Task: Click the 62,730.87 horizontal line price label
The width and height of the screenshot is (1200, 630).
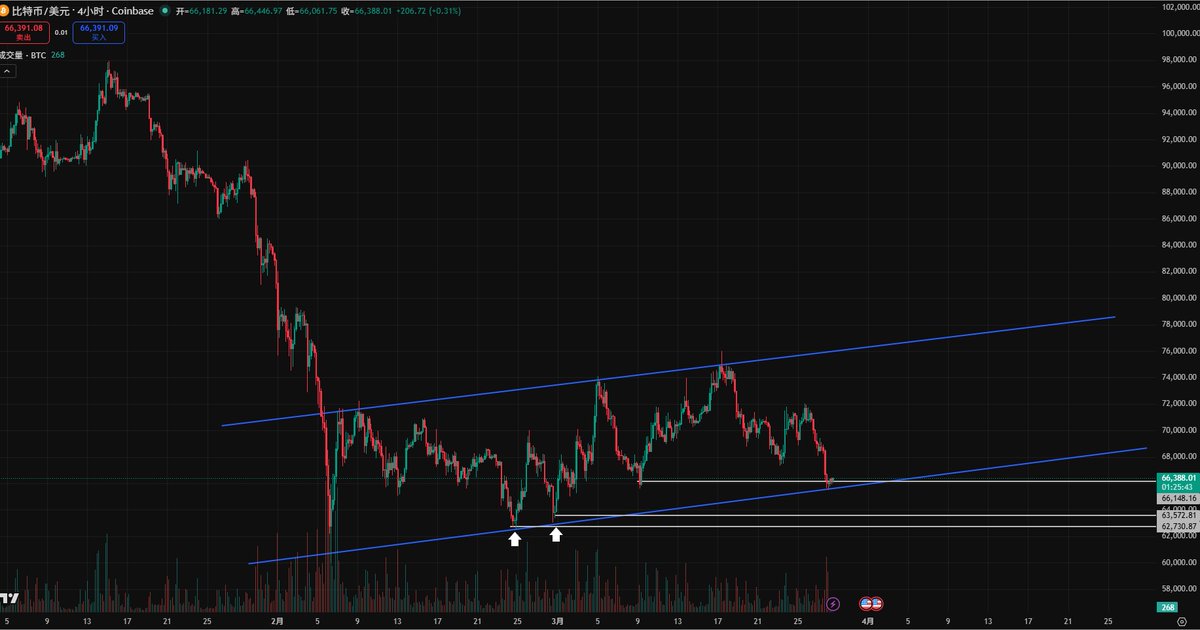Action: tap(1178, 526)
